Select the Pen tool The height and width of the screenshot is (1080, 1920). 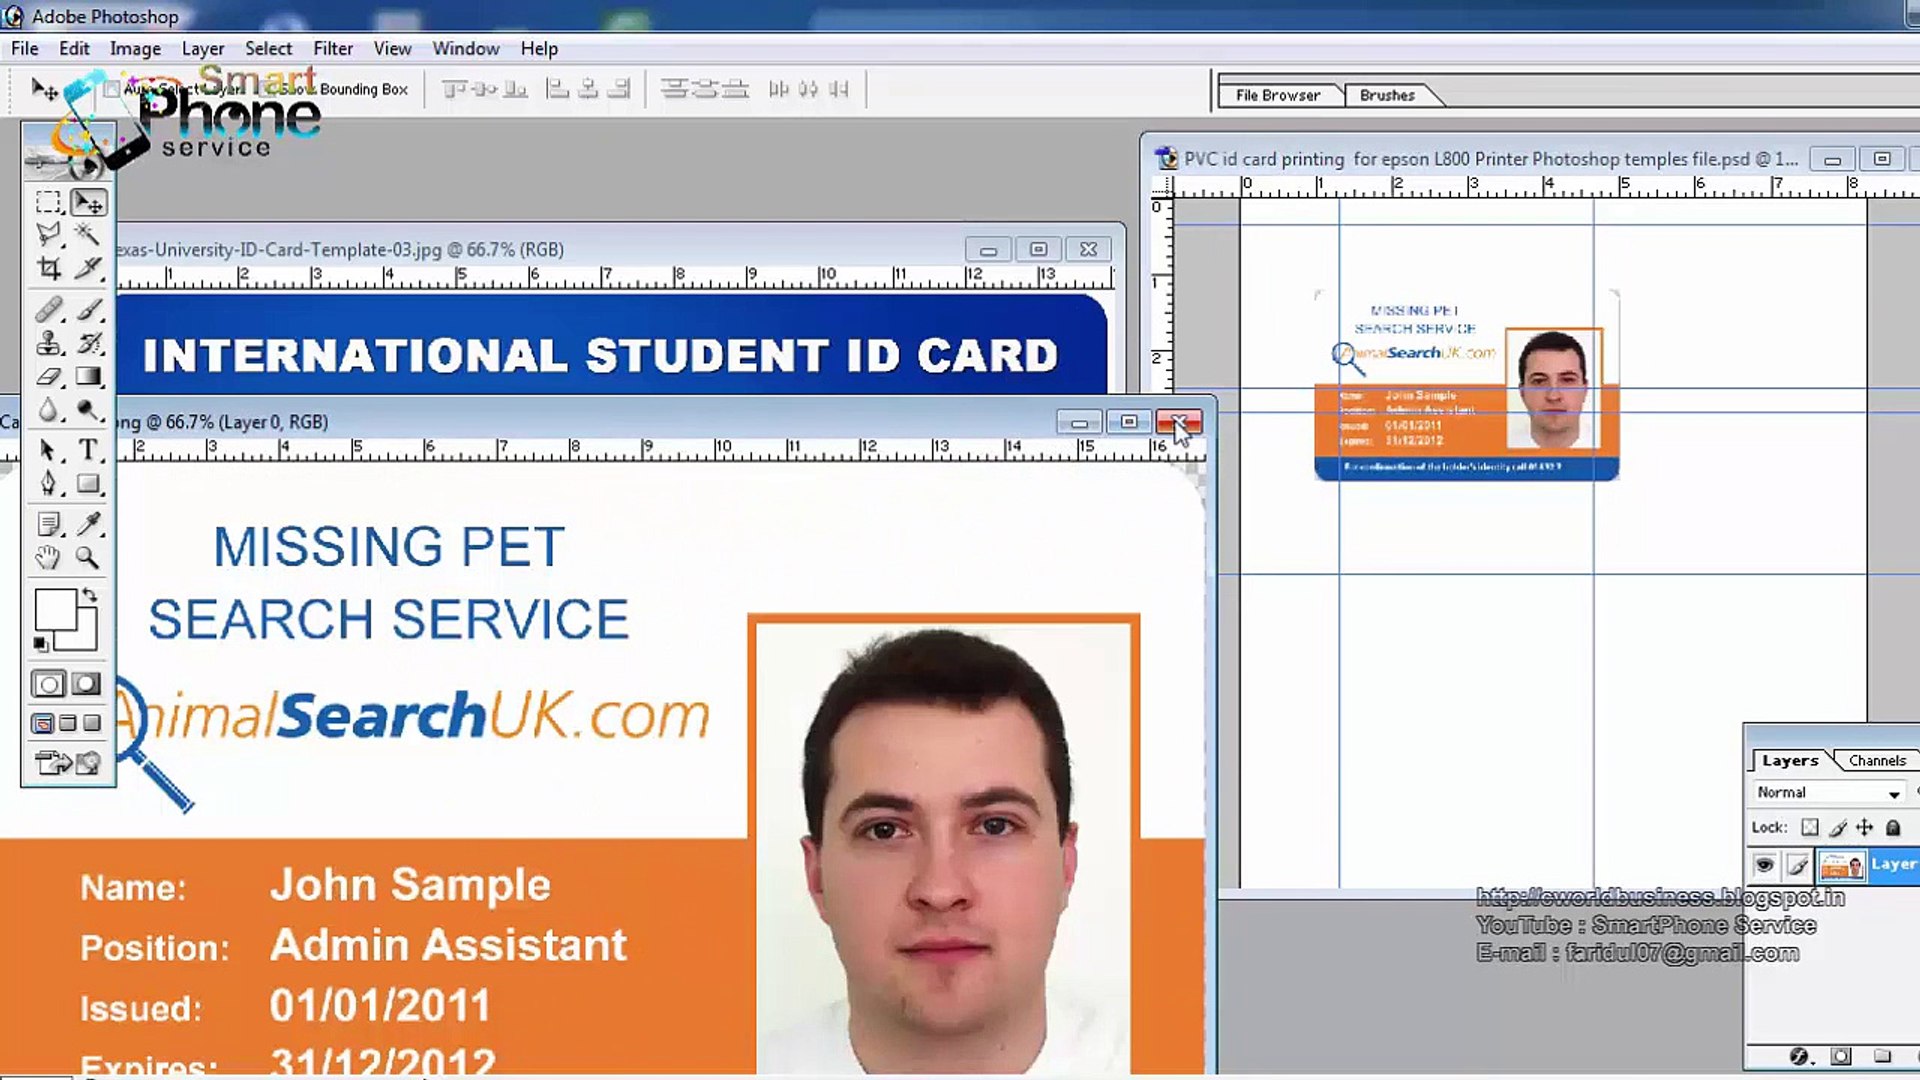coord(48,484)
